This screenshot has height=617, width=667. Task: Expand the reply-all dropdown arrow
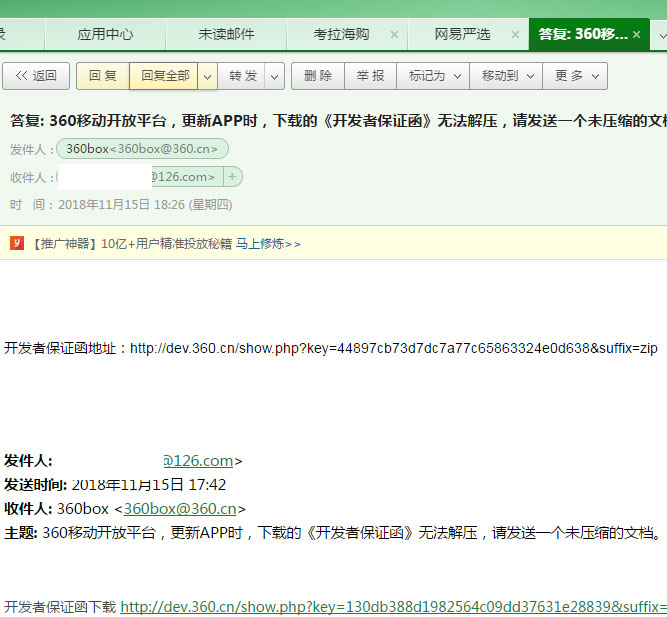coord(208,76)
